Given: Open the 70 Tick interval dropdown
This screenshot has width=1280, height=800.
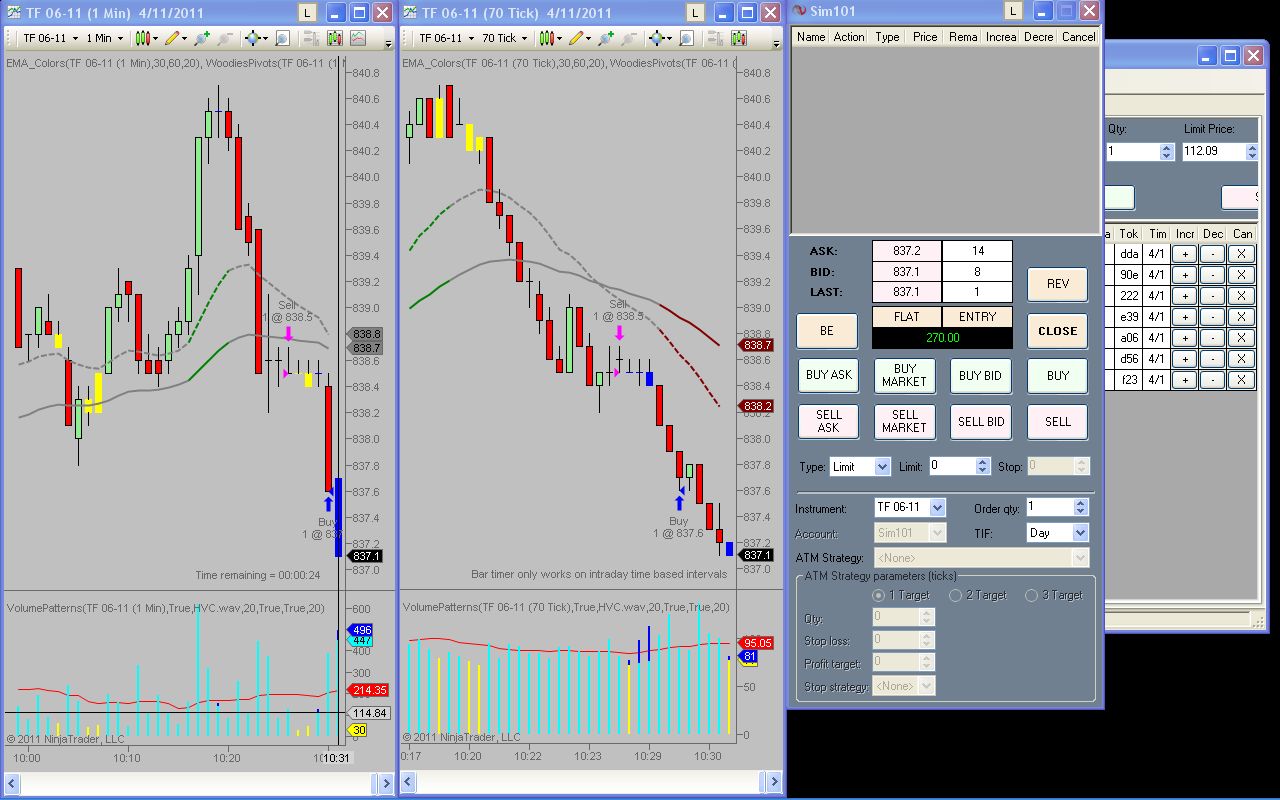Looking at the screenshot, I should [x=505, y=38].
